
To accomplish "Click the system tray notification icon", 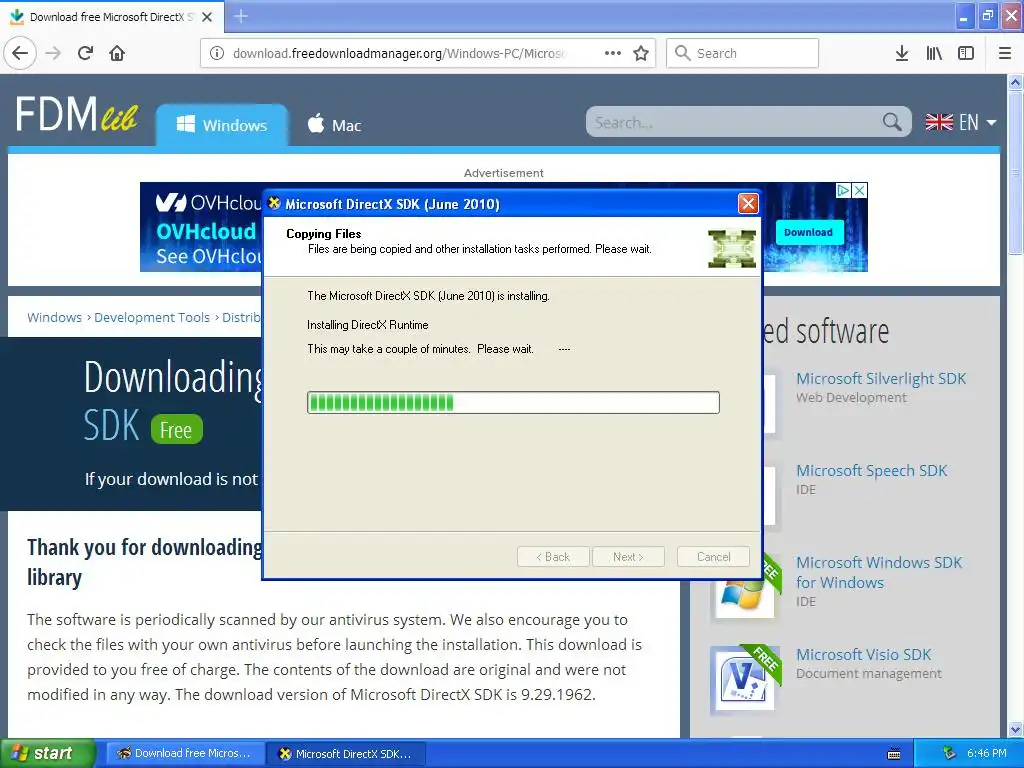I will (x=950, y=753).
